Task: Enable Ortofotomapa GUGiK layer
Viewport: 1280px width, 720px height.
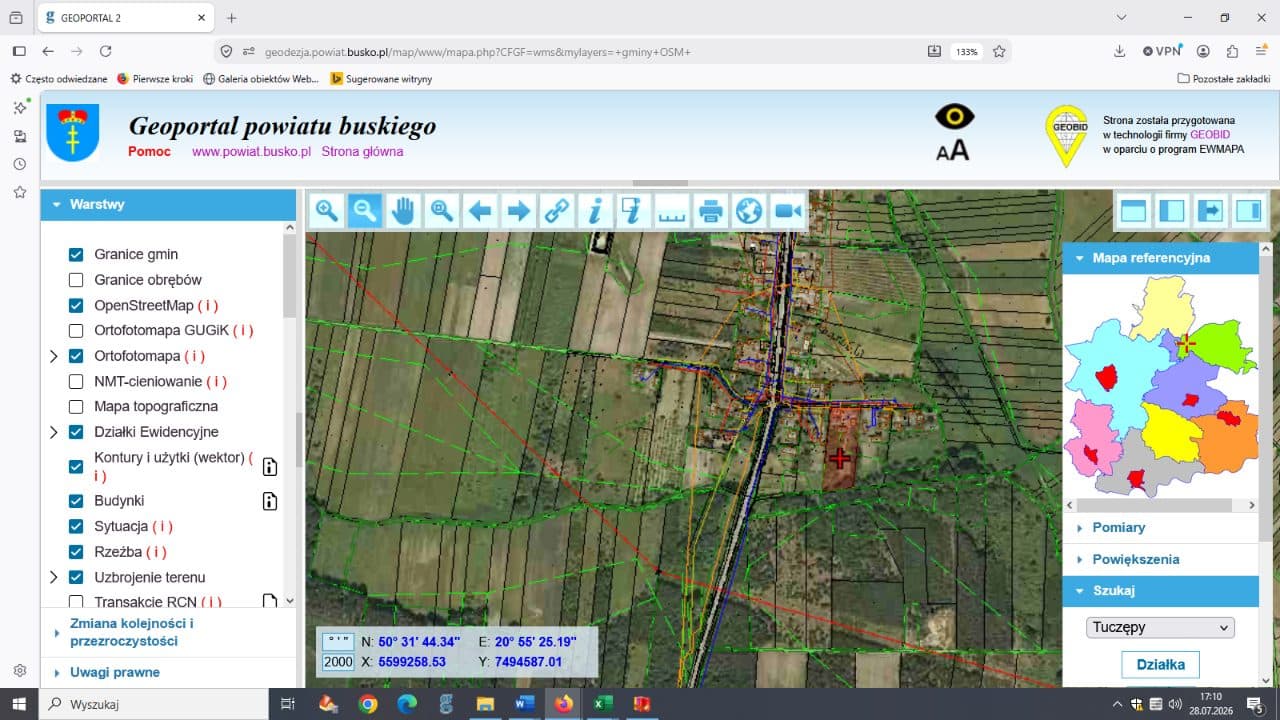Action: pyautogui.click(x=76, y=330)
